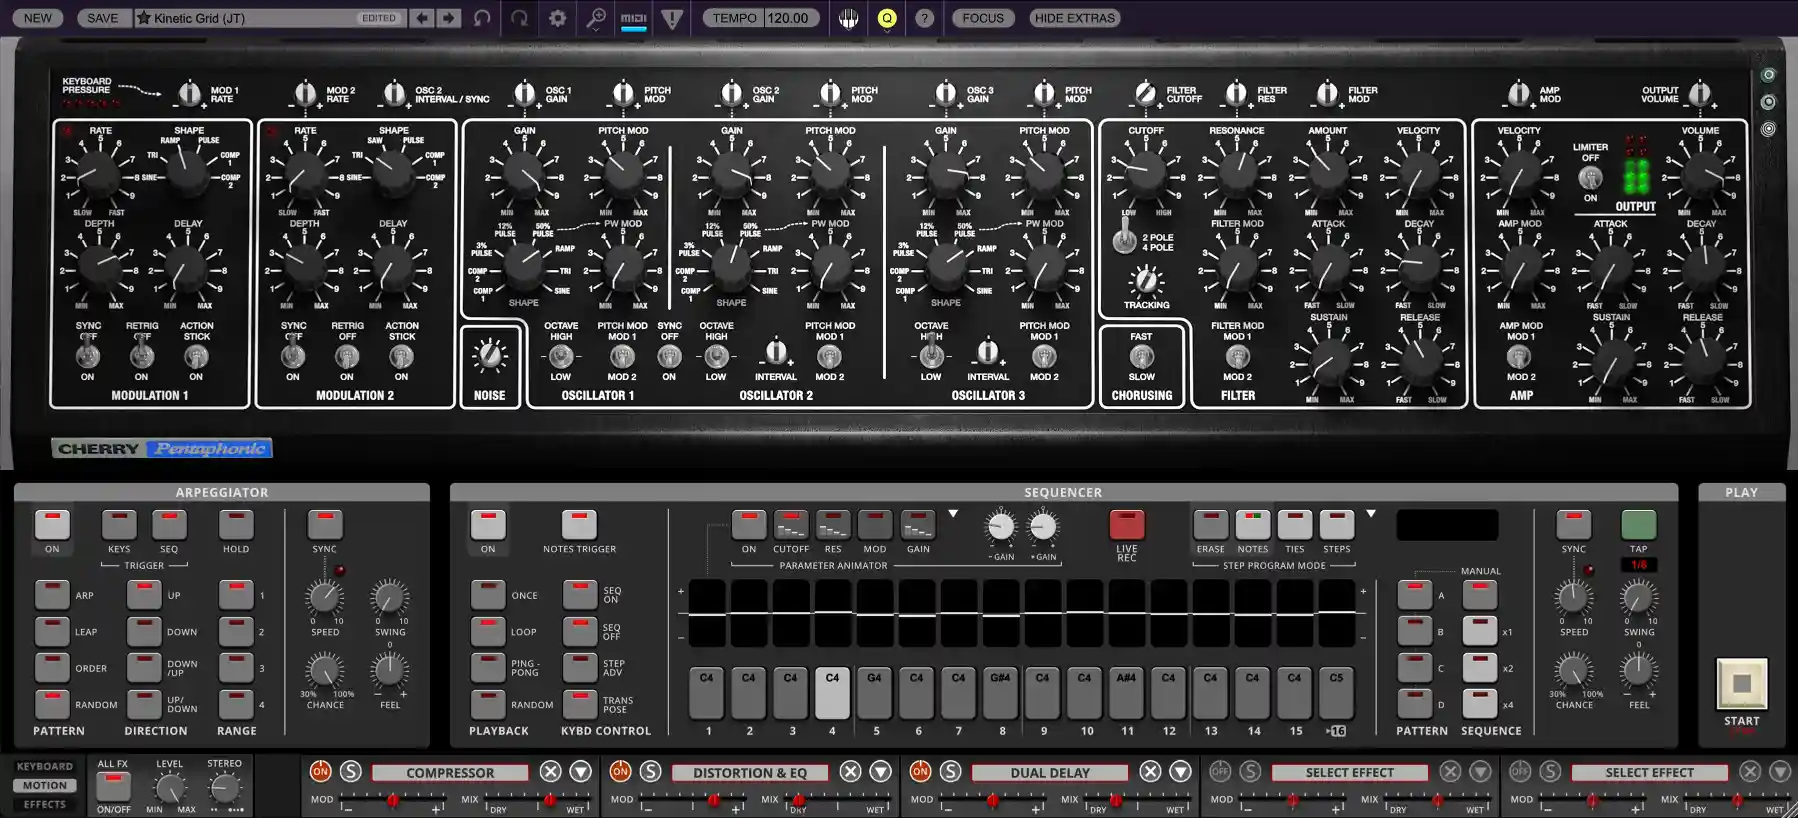Toggle the Sequencer ON button
Screen dimensions: 1798x818
pyautogui.click(x=488, y=525)
